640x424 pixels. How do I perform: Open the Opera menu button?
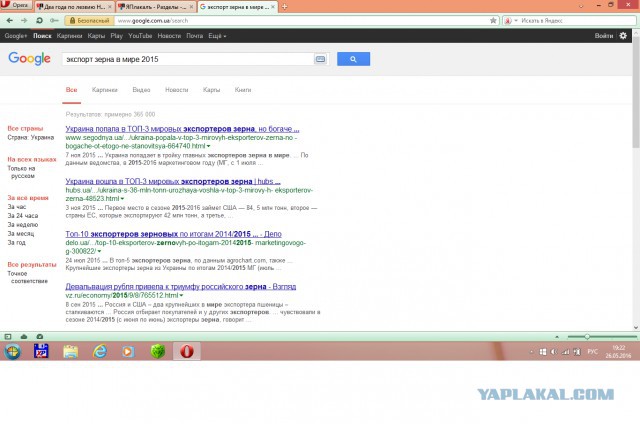coord(16,6)
